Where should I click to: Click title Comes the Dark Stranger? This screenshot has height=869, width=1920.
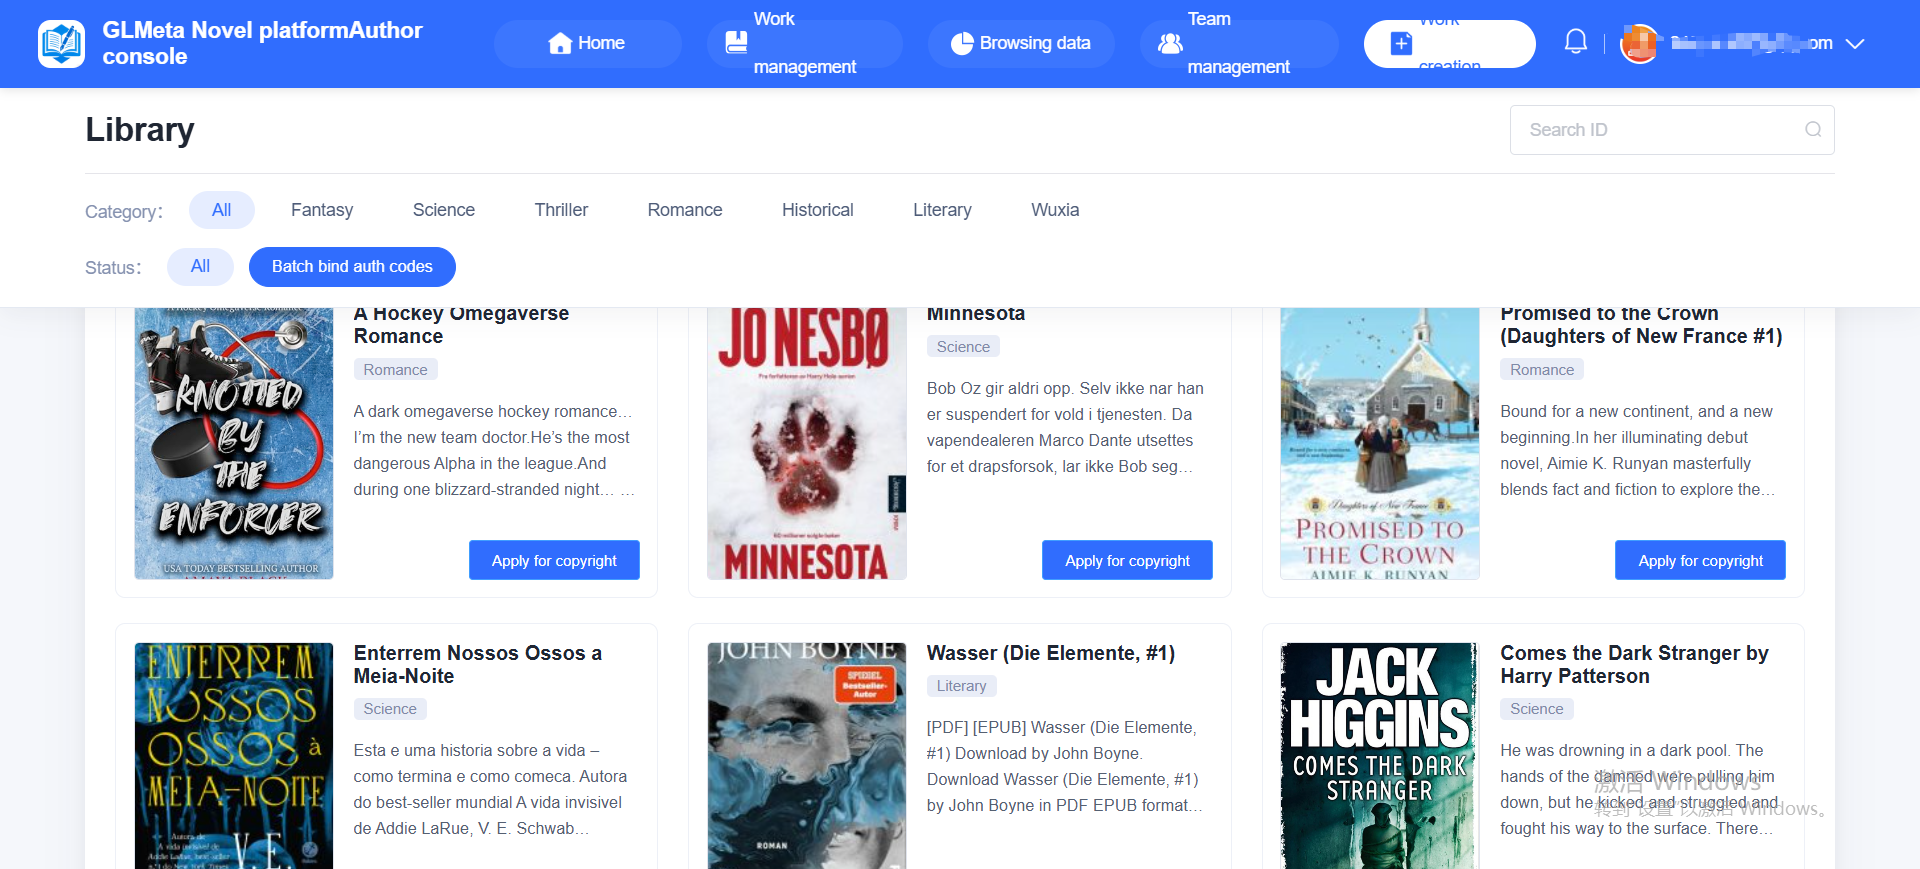point(1634,664)
